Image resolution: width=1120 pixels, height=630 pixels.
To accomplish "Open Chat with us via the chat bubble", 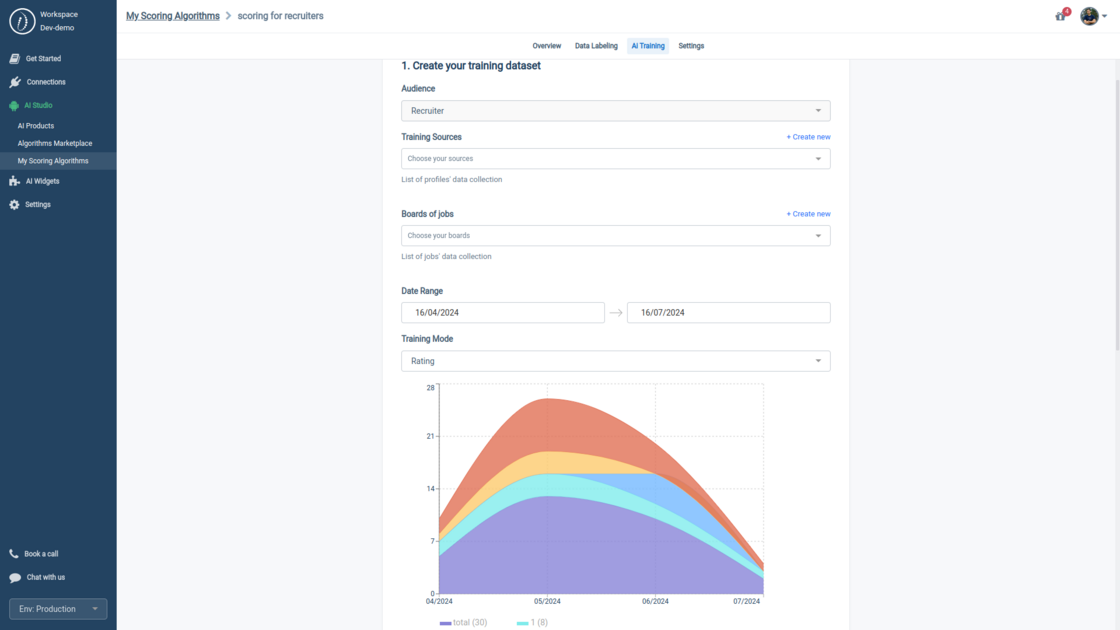I will pos(14,577).
